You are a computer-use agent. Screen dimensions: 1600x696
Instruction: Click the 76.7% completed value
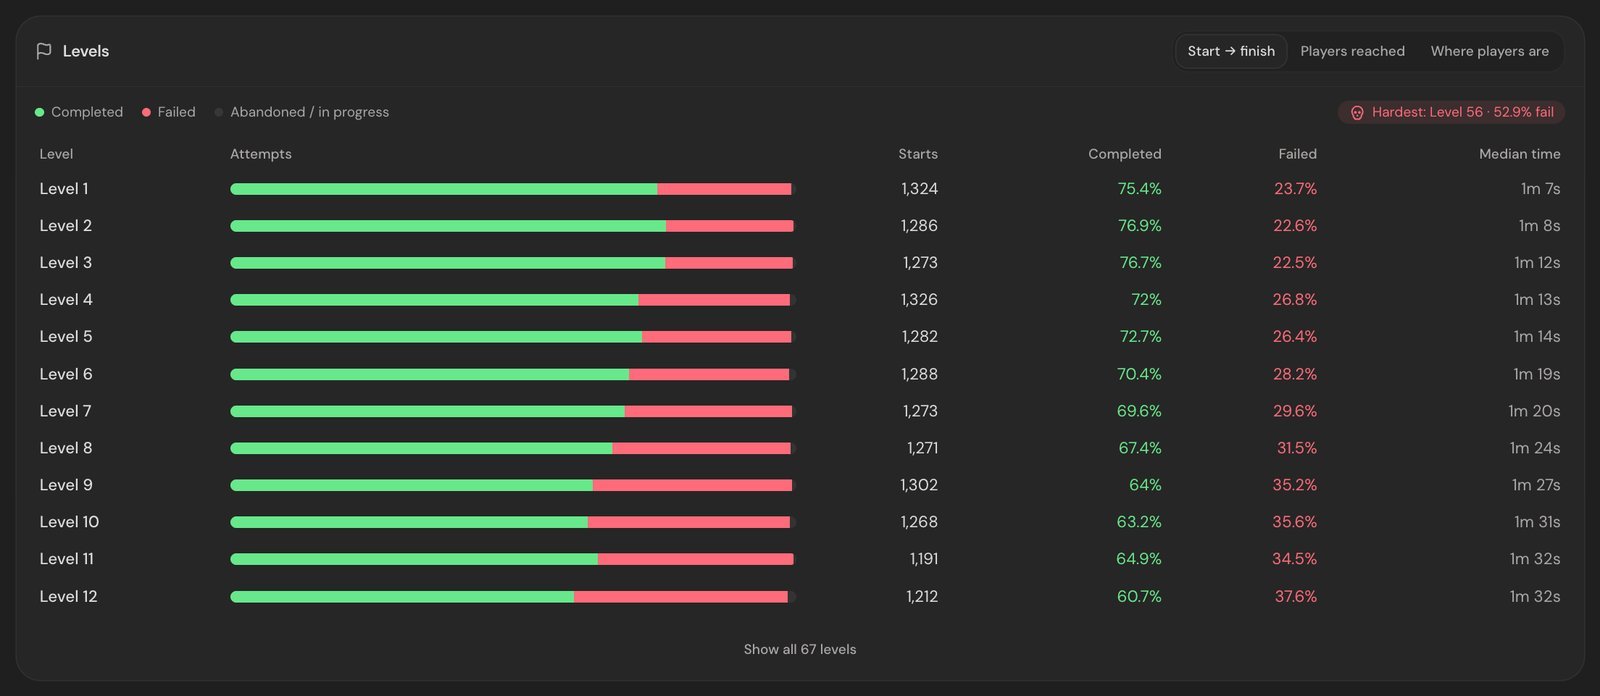point(1140,263)
